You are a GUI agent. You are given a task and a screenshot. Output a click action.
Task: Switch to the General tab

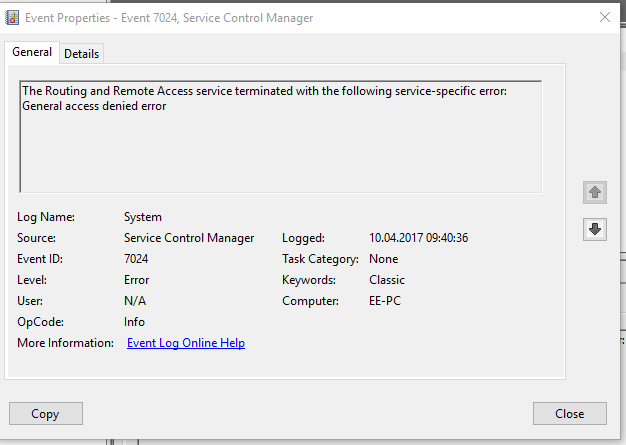click(32, 52)
